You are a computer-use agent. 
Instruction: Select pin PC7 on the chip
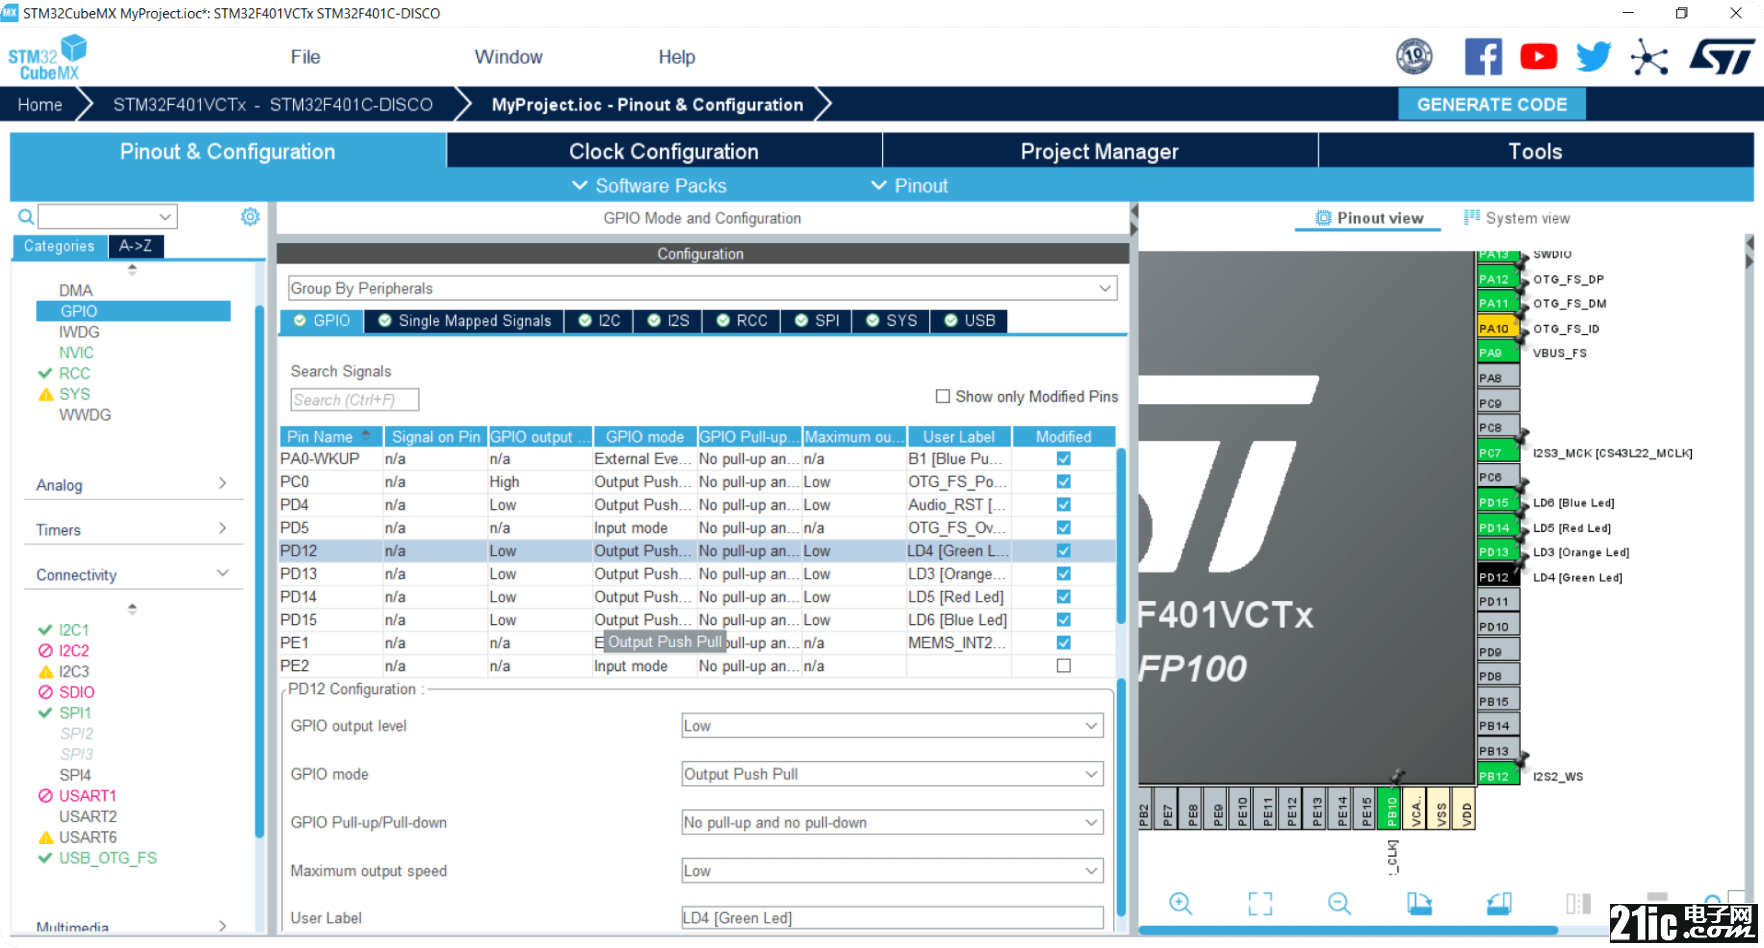(x=1498, y=453)
